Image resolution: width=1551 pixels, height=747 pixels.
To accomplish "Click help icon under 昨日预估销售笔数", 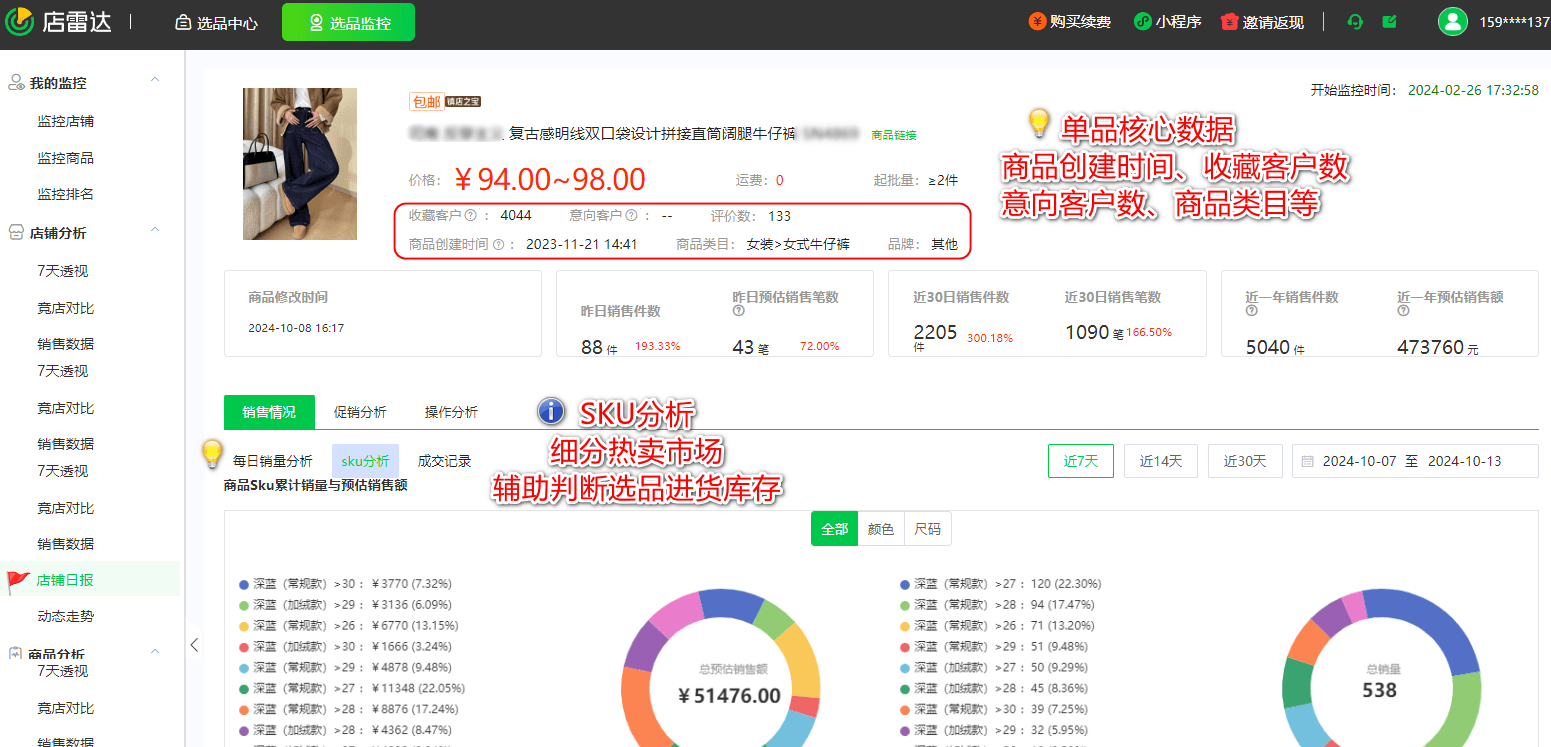I will click(x=738, y=311).
